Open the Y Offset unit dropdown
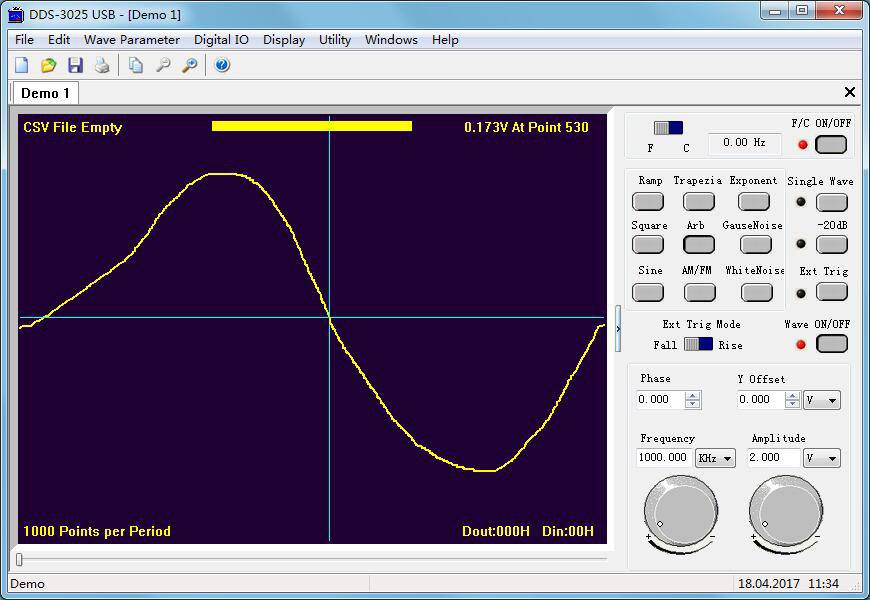This screenshot has height=600, width=870. click(821, 398)
